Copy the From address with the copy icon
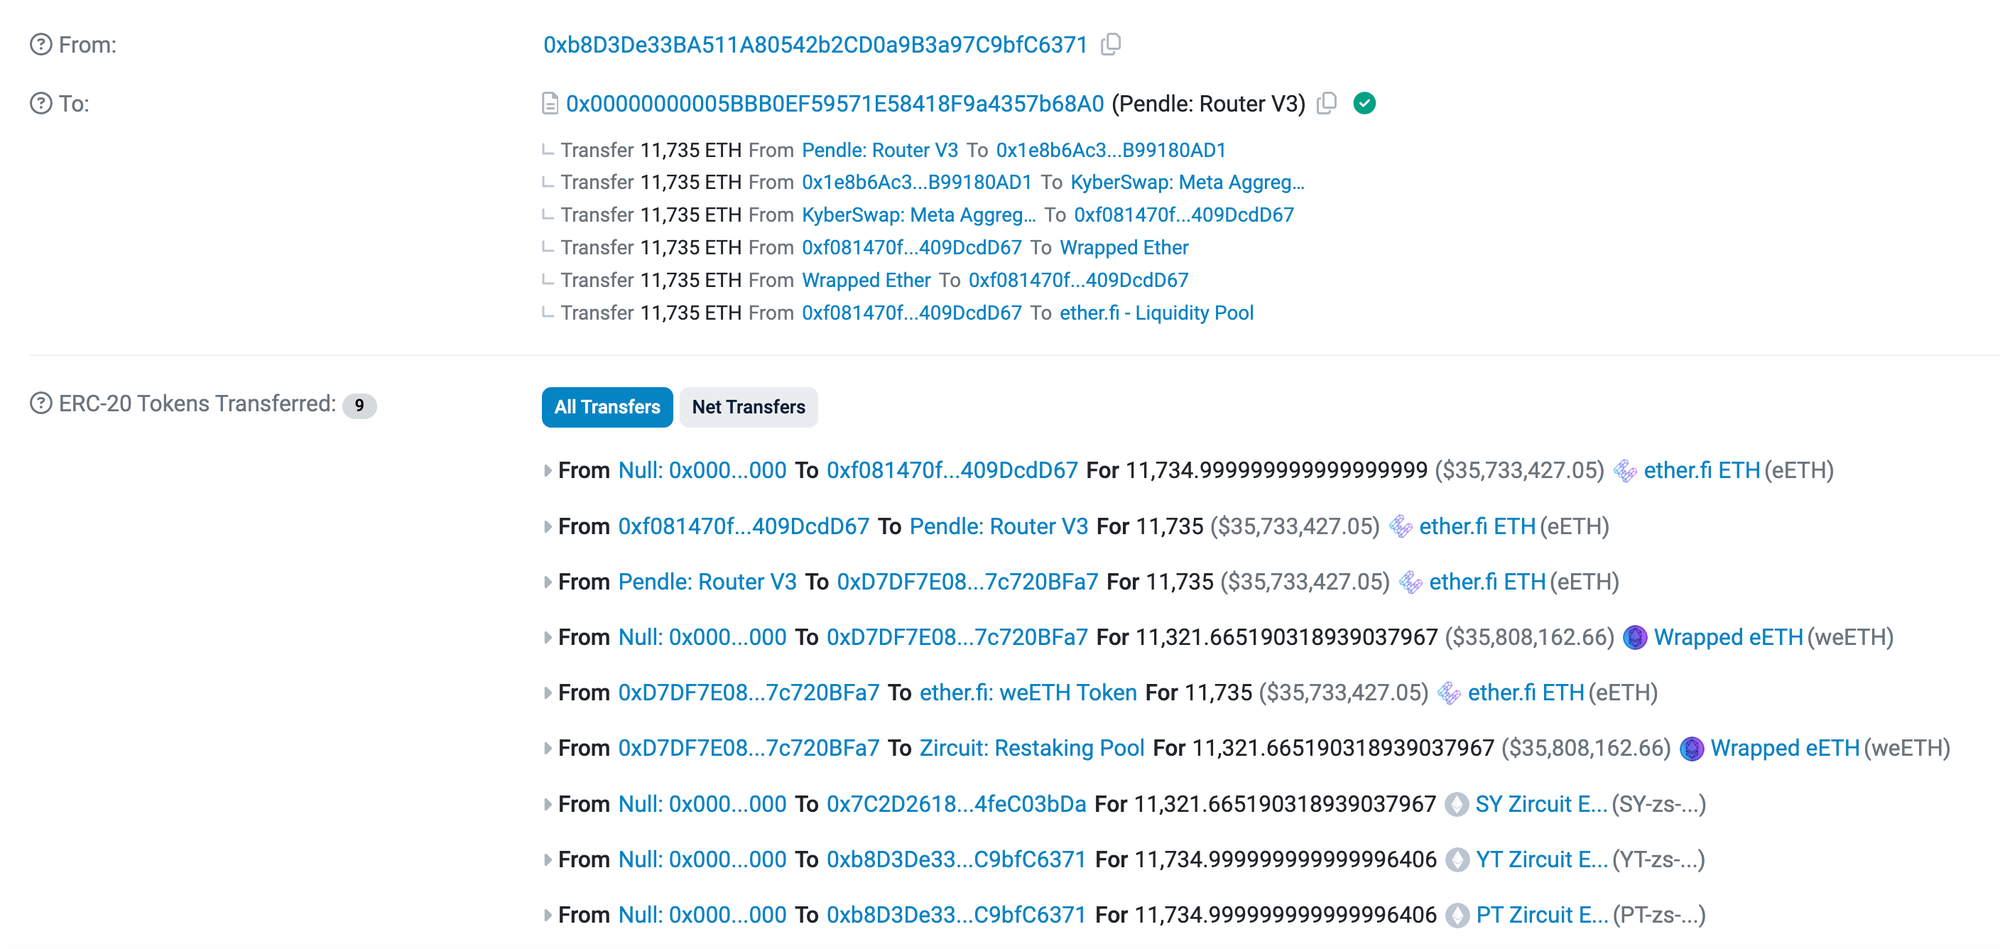 pyautogui.click(x=1111, y=45)
